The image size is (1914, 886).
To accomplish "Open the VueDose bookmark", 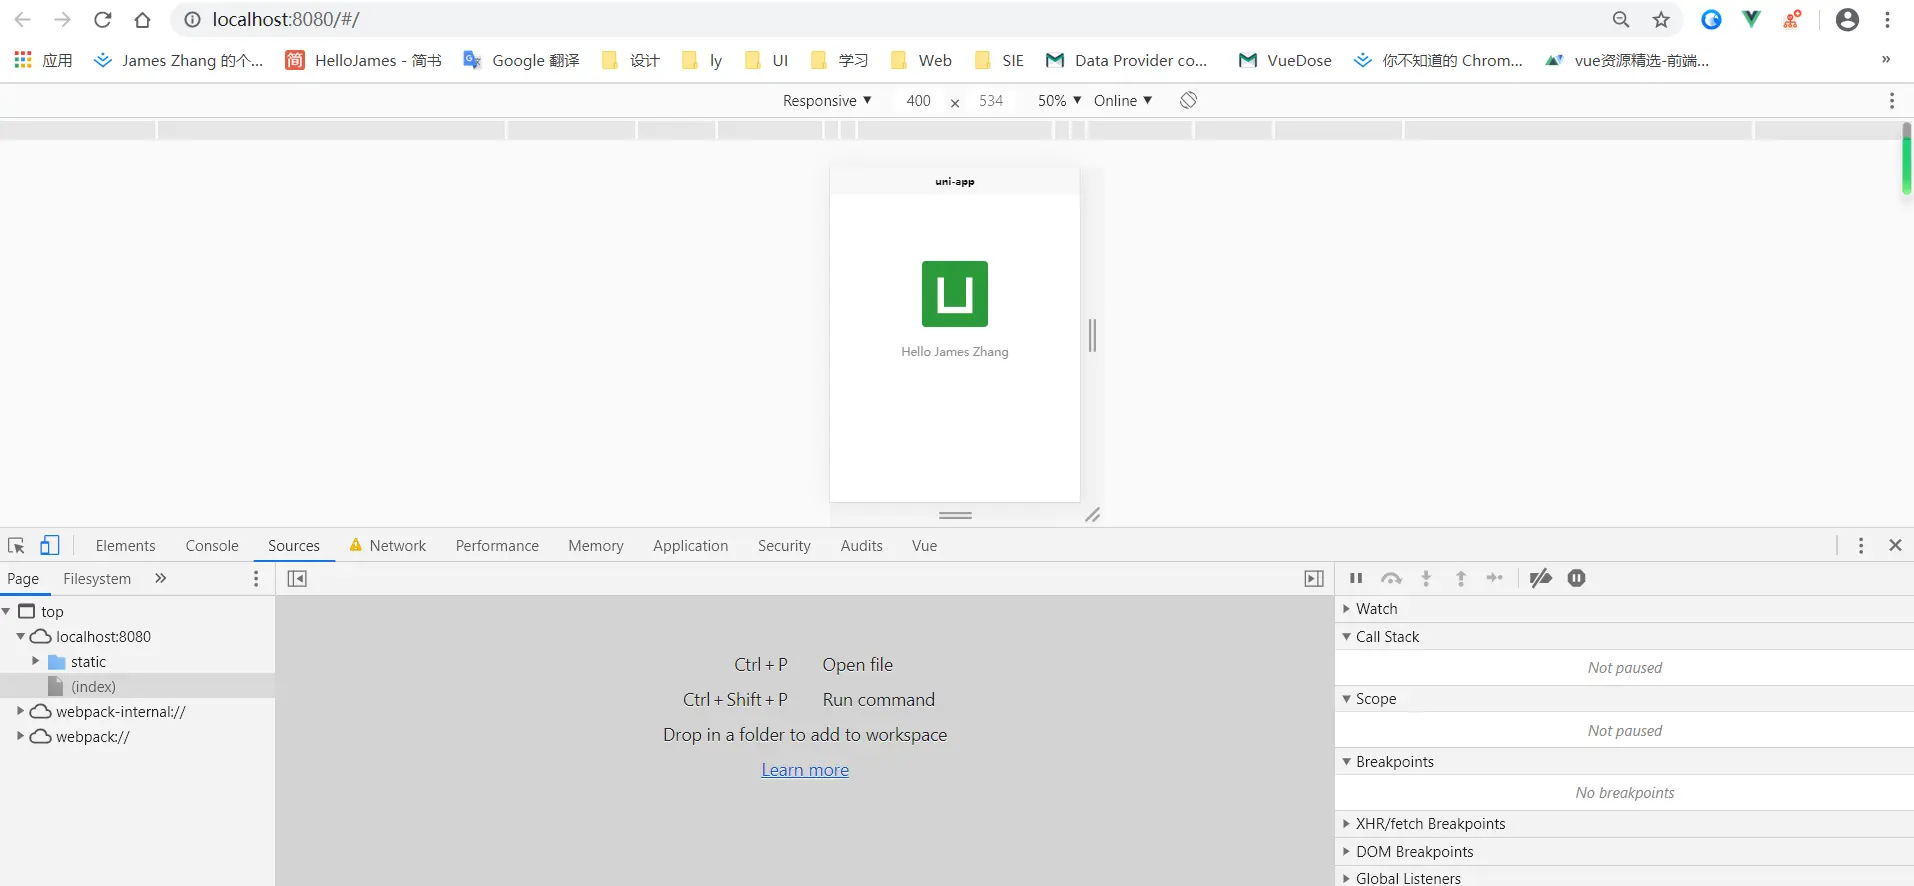I will tap(1285, 60).
